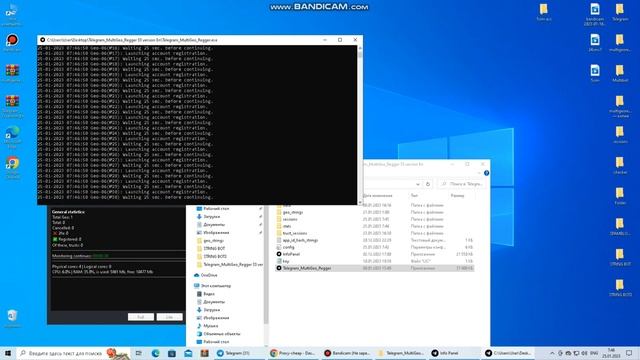
Task: Switch to the Telegram_MultiGeo folder taskbar window
Action: click(x=400, y=353)
